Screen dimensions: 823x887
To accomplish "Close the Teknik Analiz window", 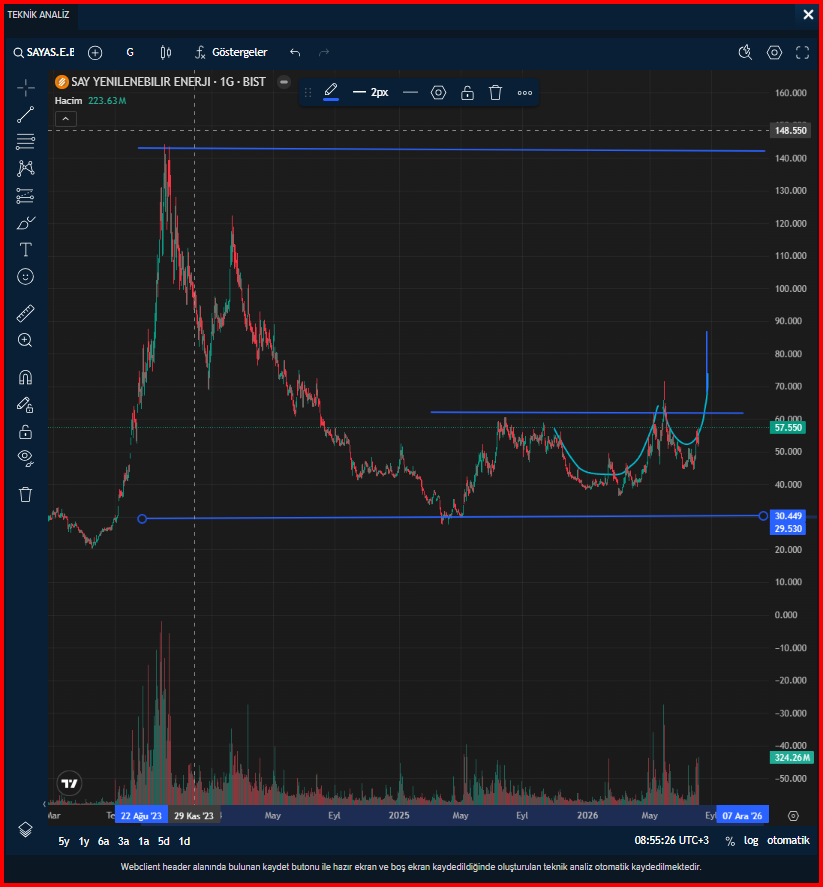I will 808,15.
